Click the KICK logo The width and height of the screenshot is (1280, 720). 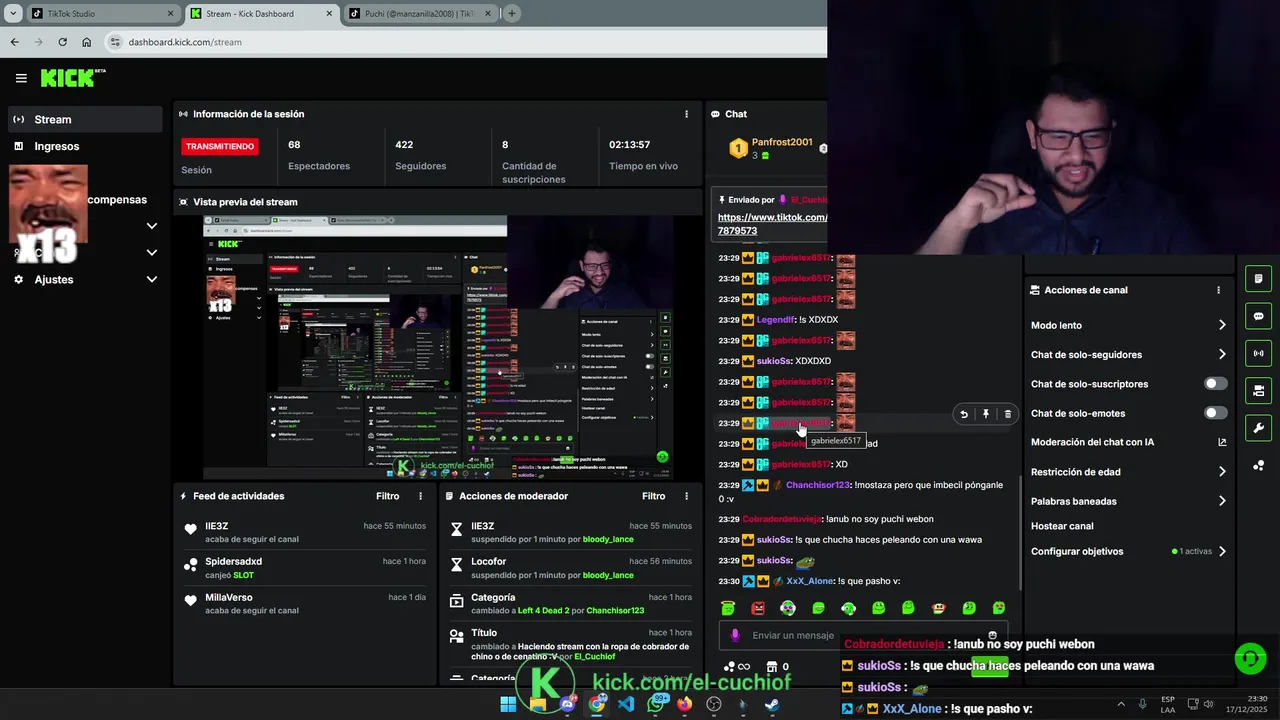72,78
